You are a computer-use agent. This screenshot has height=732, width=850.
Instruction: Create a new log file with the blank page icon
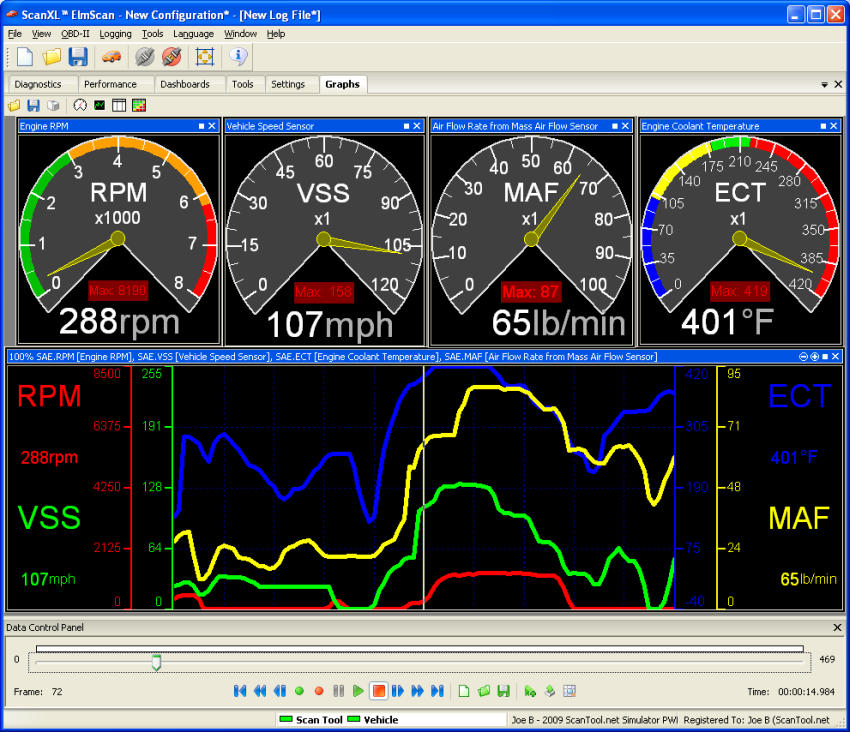click(x=25, y=57)
